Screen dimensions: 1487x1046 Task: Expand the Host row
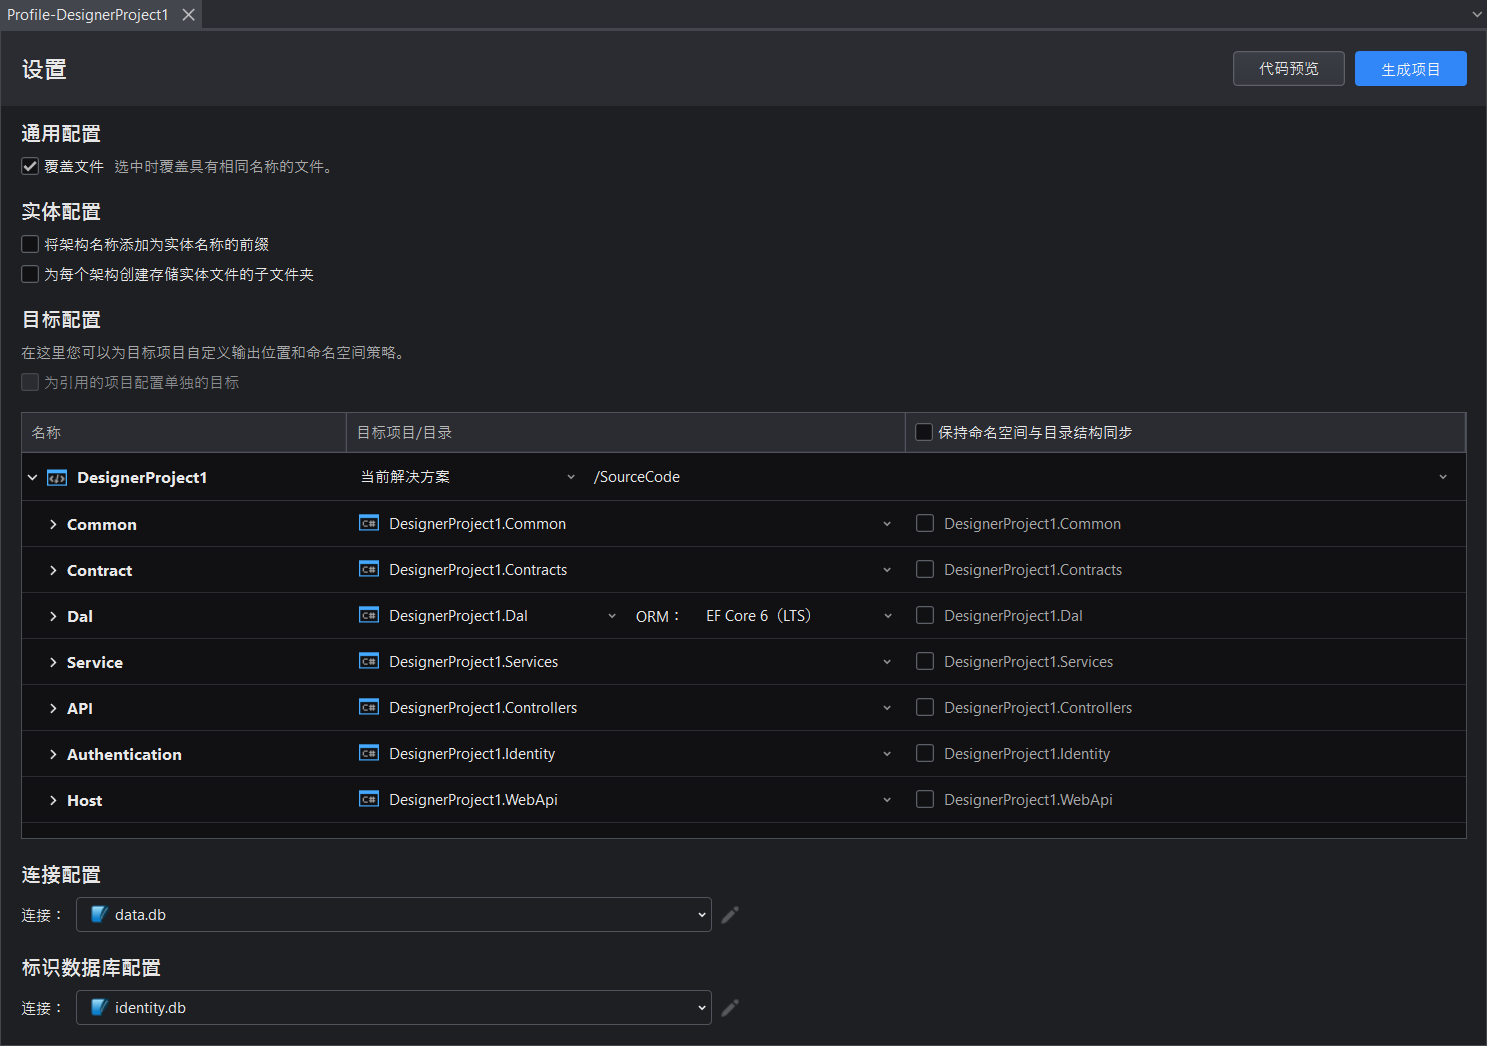[53, 800]
